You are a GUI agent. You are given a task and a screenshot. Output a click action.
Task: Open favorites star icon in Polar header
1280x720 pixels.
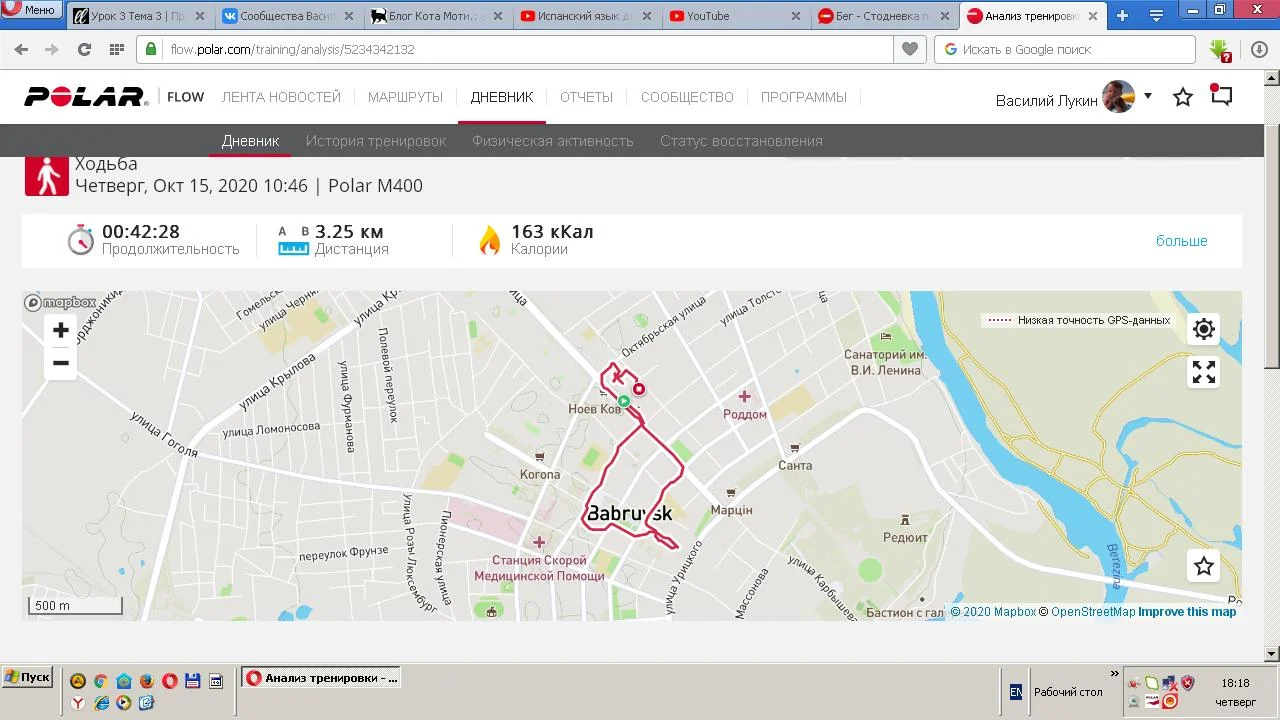1183,97
